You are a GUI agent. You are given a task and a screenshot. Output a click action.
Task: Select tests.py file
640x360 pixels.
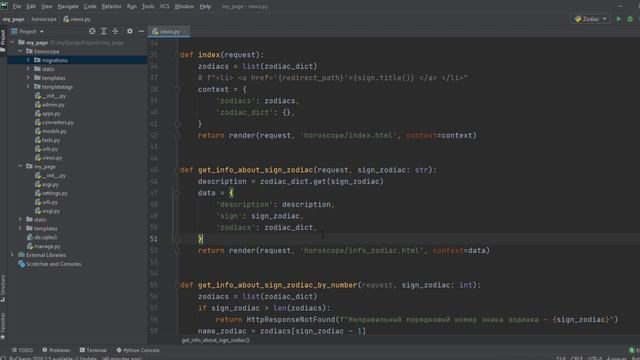tap(51, 140)
